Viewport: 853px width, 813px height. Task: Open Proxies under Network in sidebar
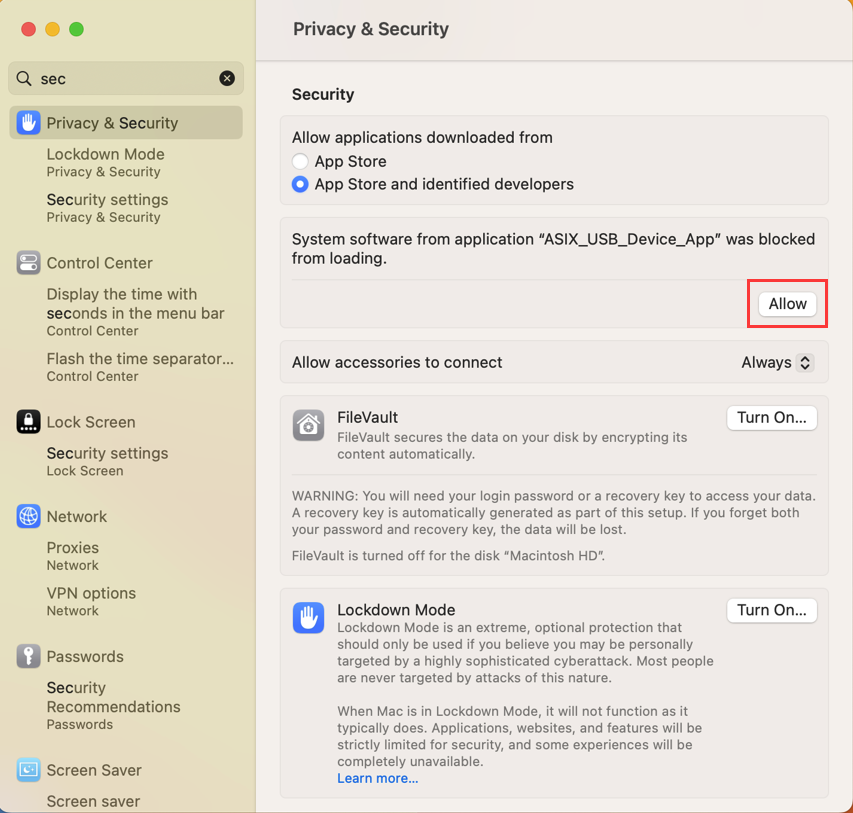(72, 556)
